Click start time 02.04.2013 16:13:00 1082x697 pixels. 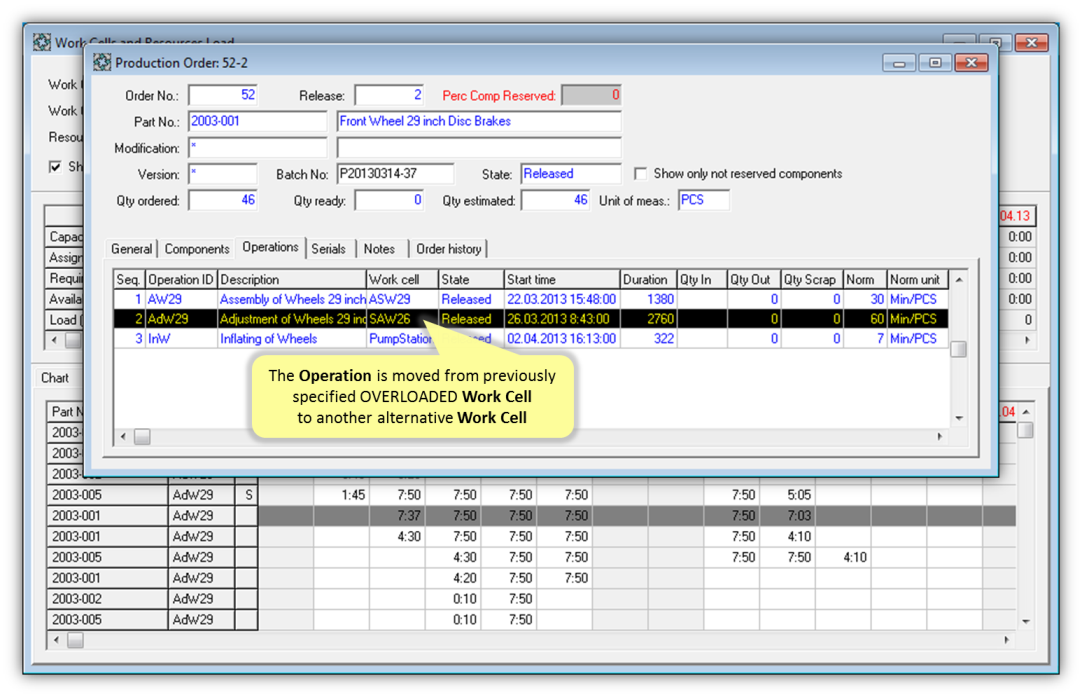click(x=562, y=339)
